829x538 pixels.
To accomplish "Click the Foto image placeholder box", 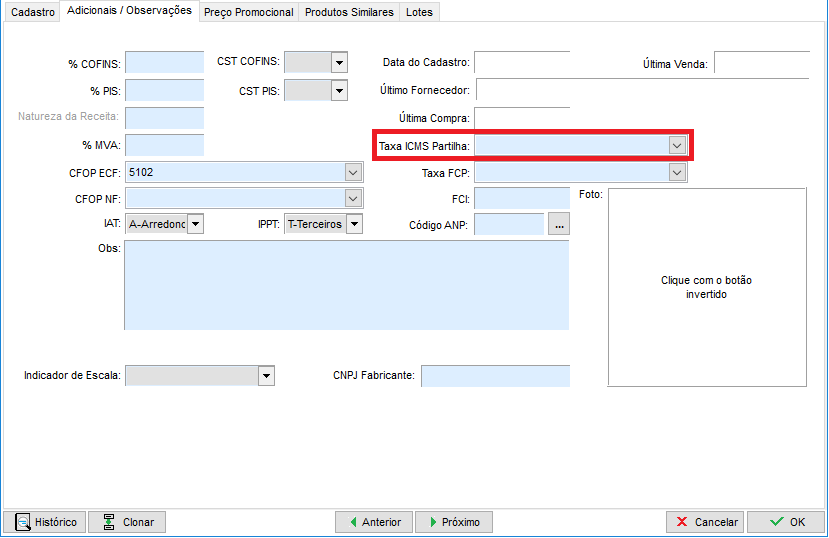I will tap(707, 287).
